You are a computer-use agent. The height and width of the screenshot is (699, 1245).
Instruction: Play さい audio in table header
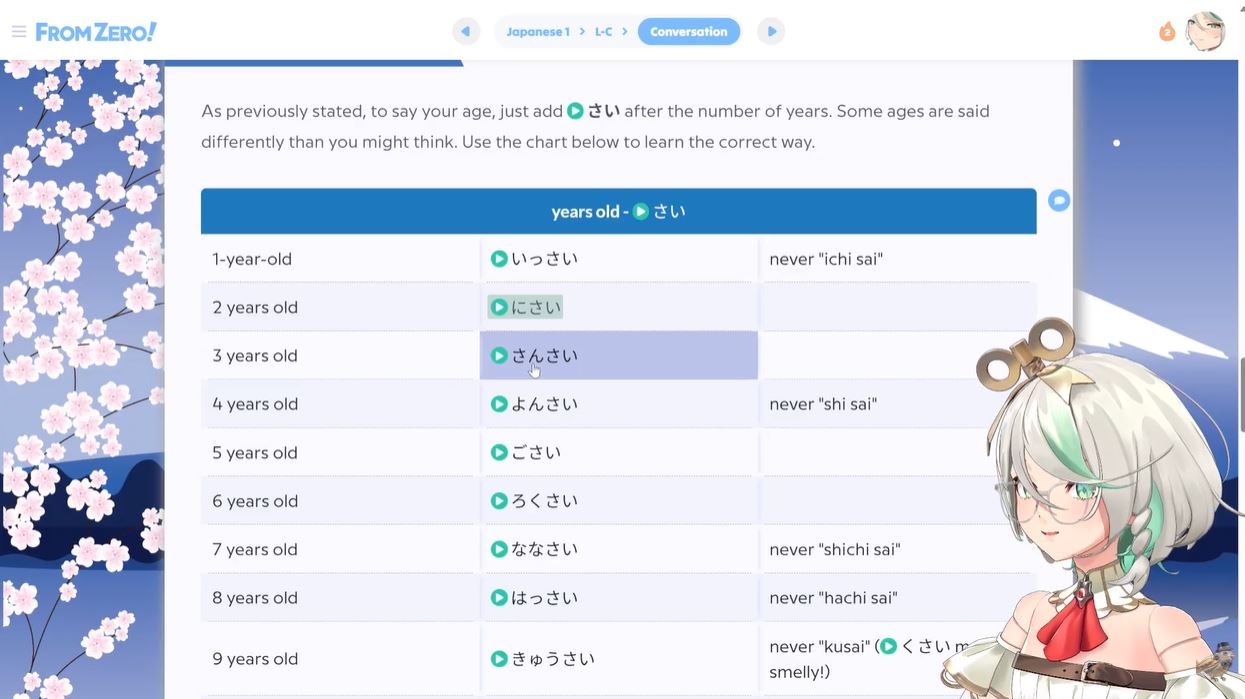[641, 212]
